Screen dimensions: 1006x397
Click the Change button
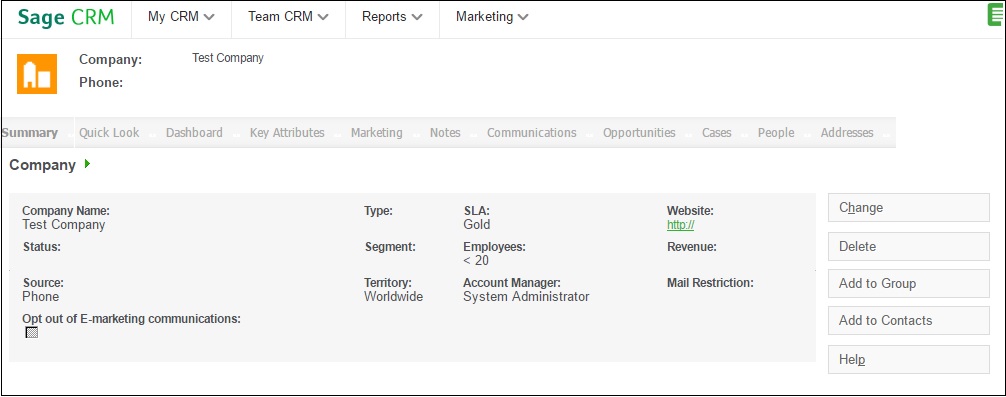coord(908,208)
